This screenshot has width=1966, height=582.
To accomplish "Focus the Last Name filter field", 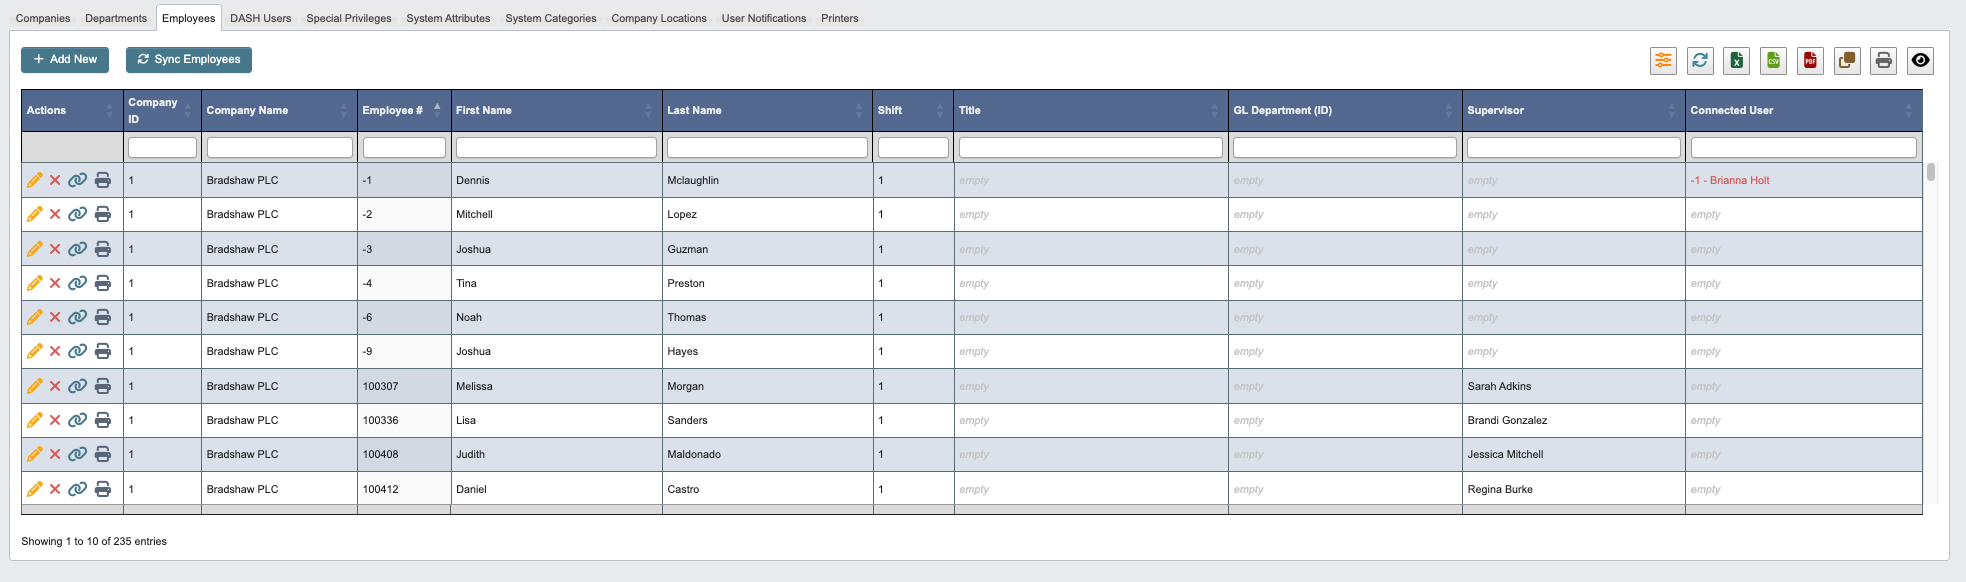I will pos(767,147).
